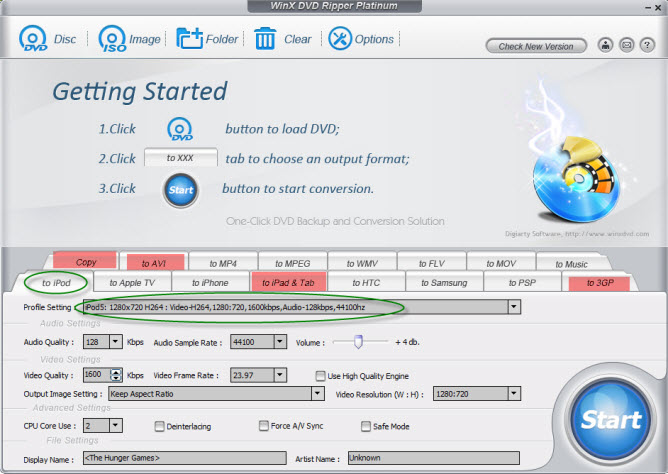Image resolution: width=668 pixels, height=474 pixels.
Task: Select the to AVI tab
Action: (x=153, y=263)
